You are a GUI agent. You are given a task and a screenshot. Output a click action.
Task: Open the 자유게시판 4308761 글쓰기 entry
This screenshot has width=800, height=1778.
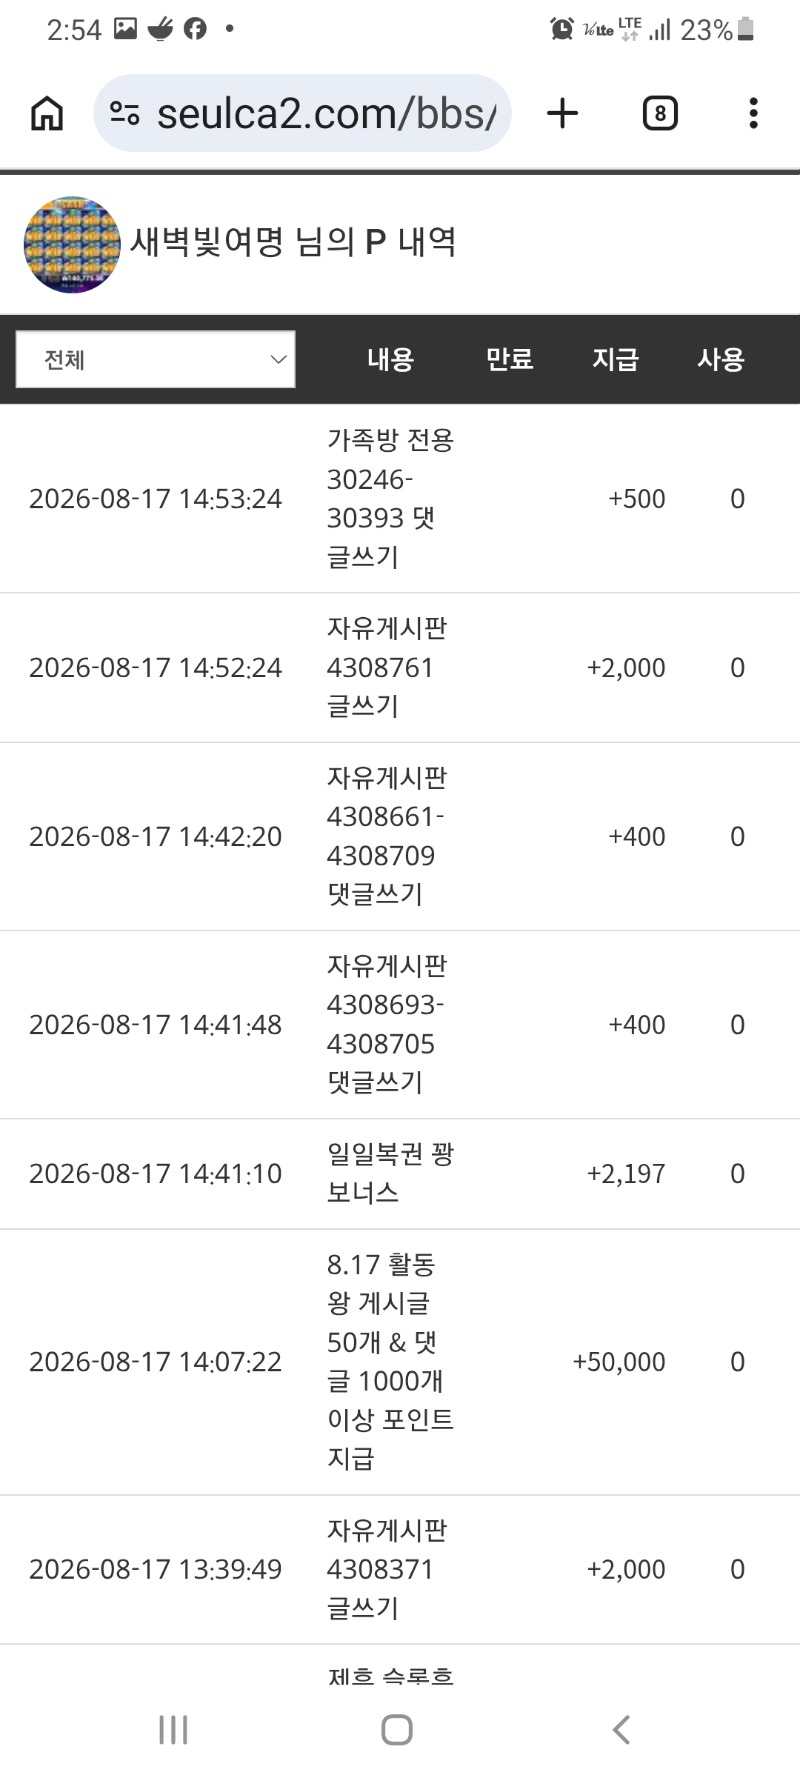pyautogui.click(x=400, y=667)
